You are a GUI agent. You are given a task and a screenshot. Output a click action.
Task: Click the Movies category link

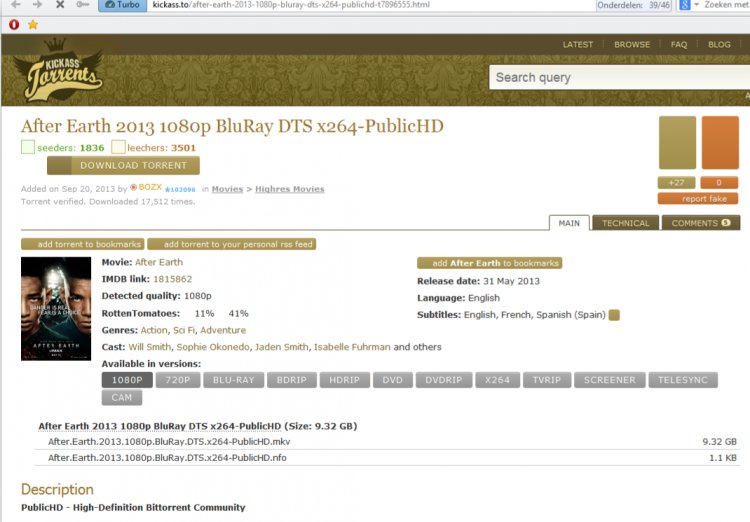[x=227, y=189]
